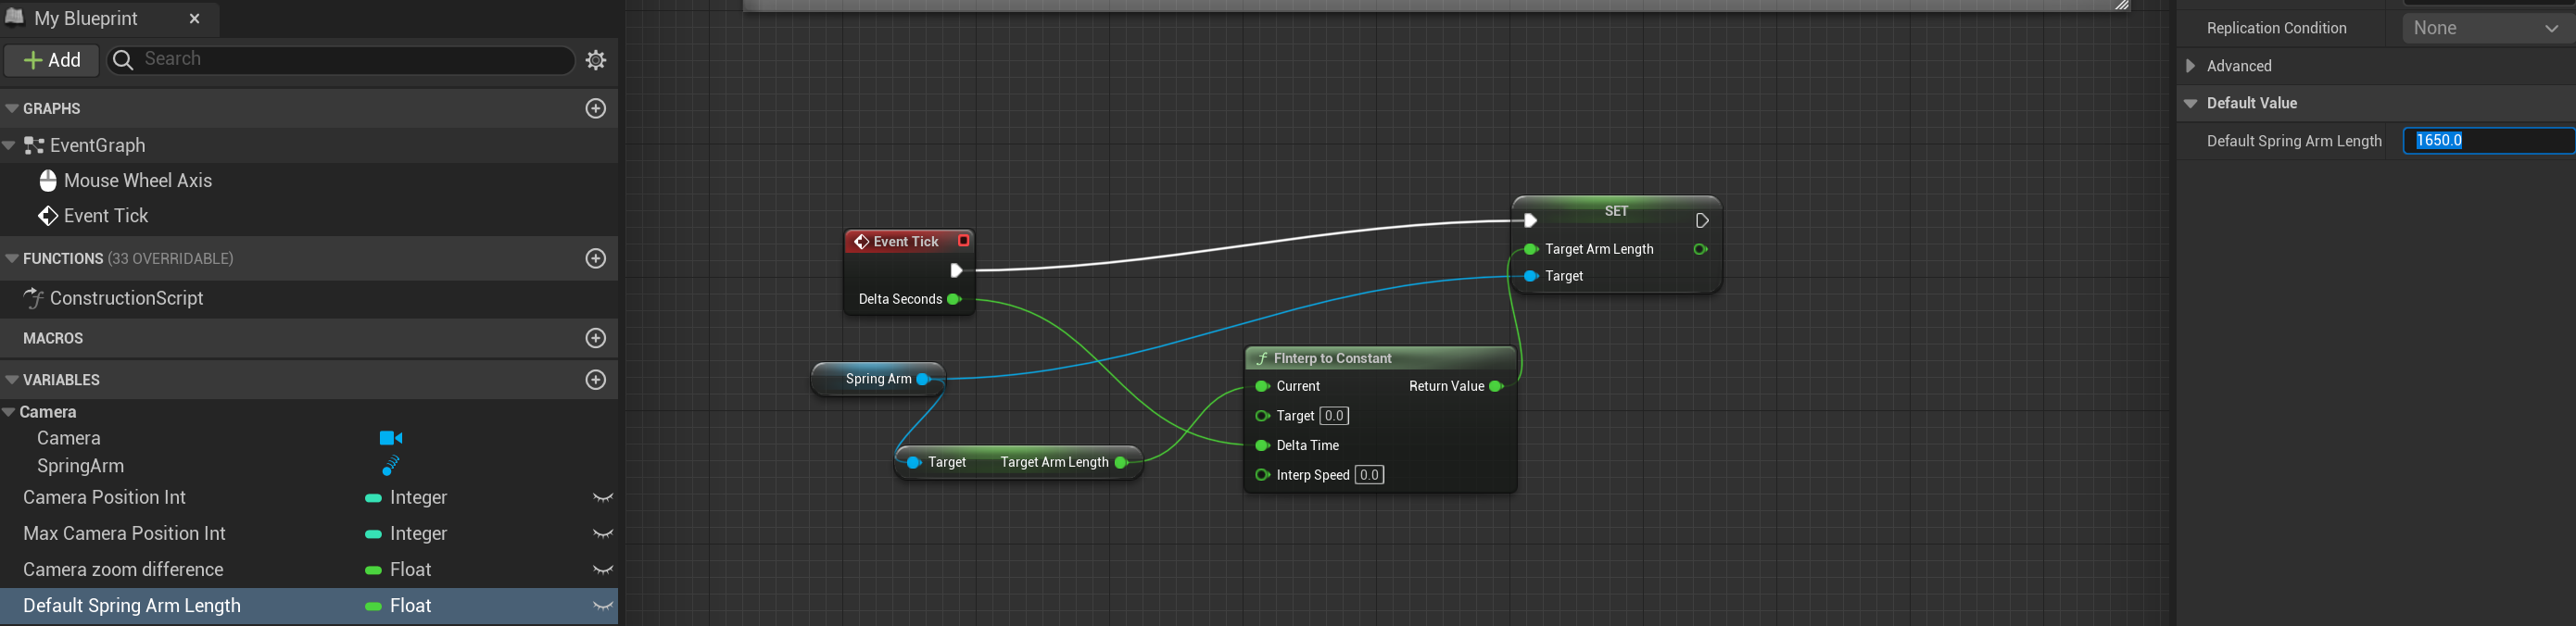The width and height of the screenshot is (2576, 626).
Task: Collapse the FUNCTIONS section
Action: point(12,258)
